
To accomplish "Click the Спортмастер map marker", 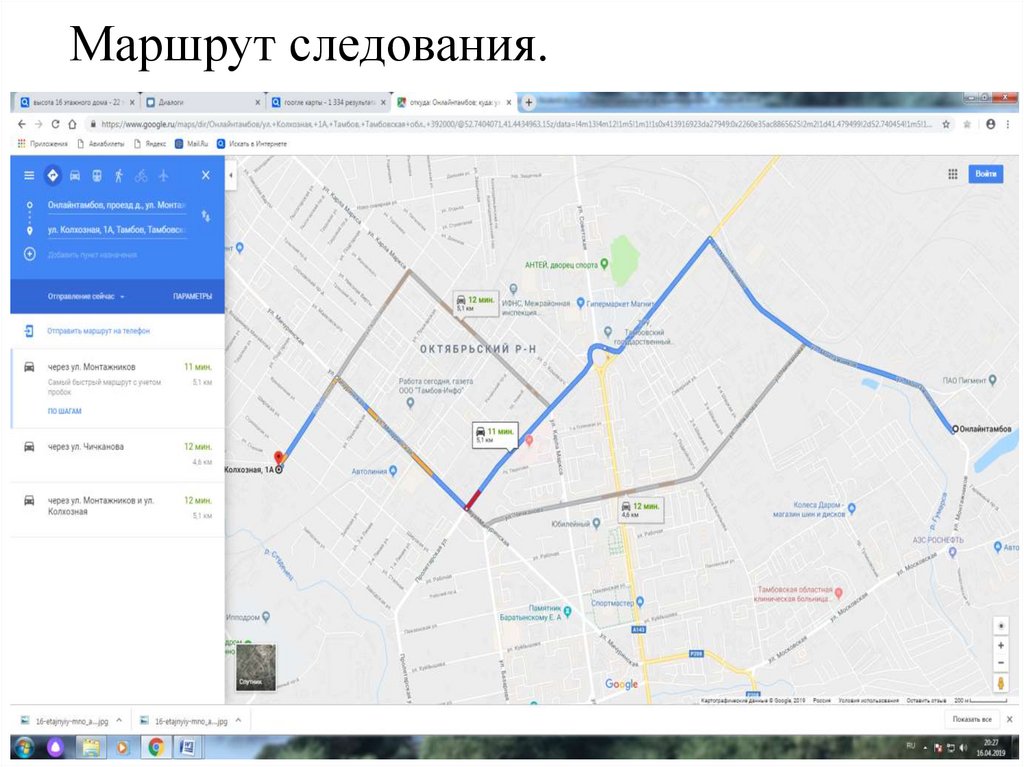I will (x=640, y=602).
